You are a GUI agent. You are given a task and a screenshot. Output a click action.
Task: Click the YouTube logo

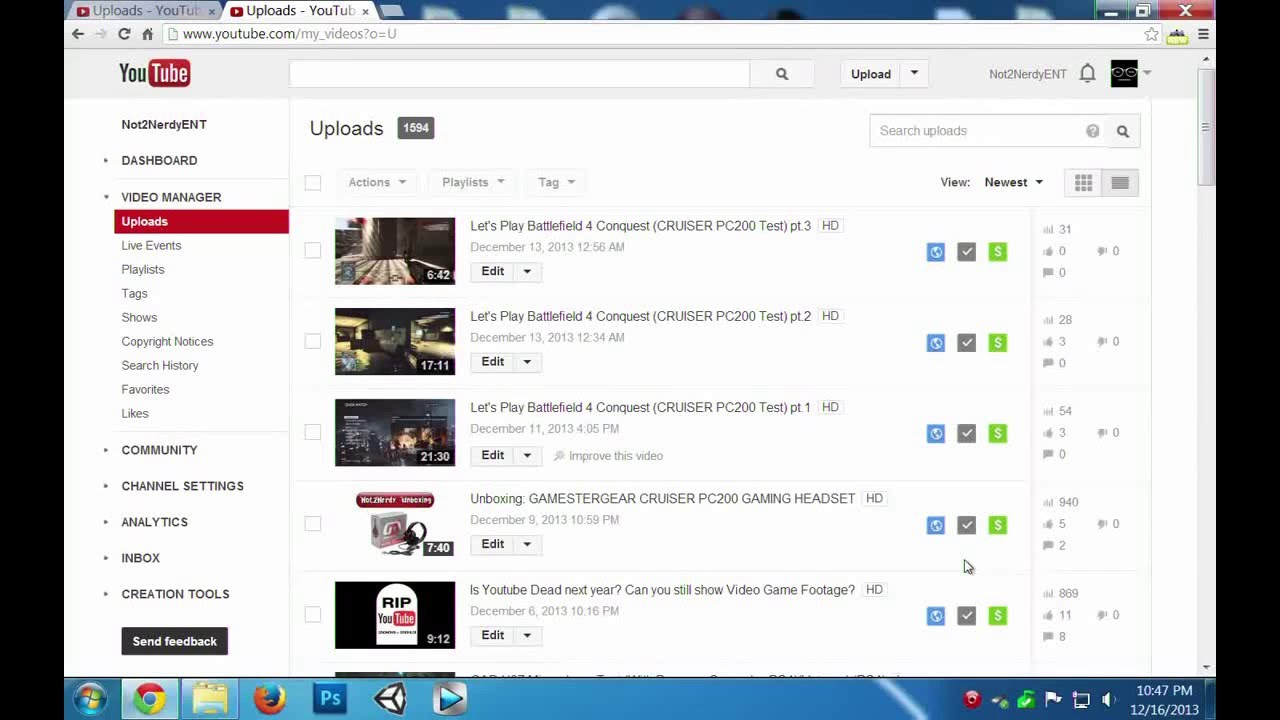(x=155, y=73)
